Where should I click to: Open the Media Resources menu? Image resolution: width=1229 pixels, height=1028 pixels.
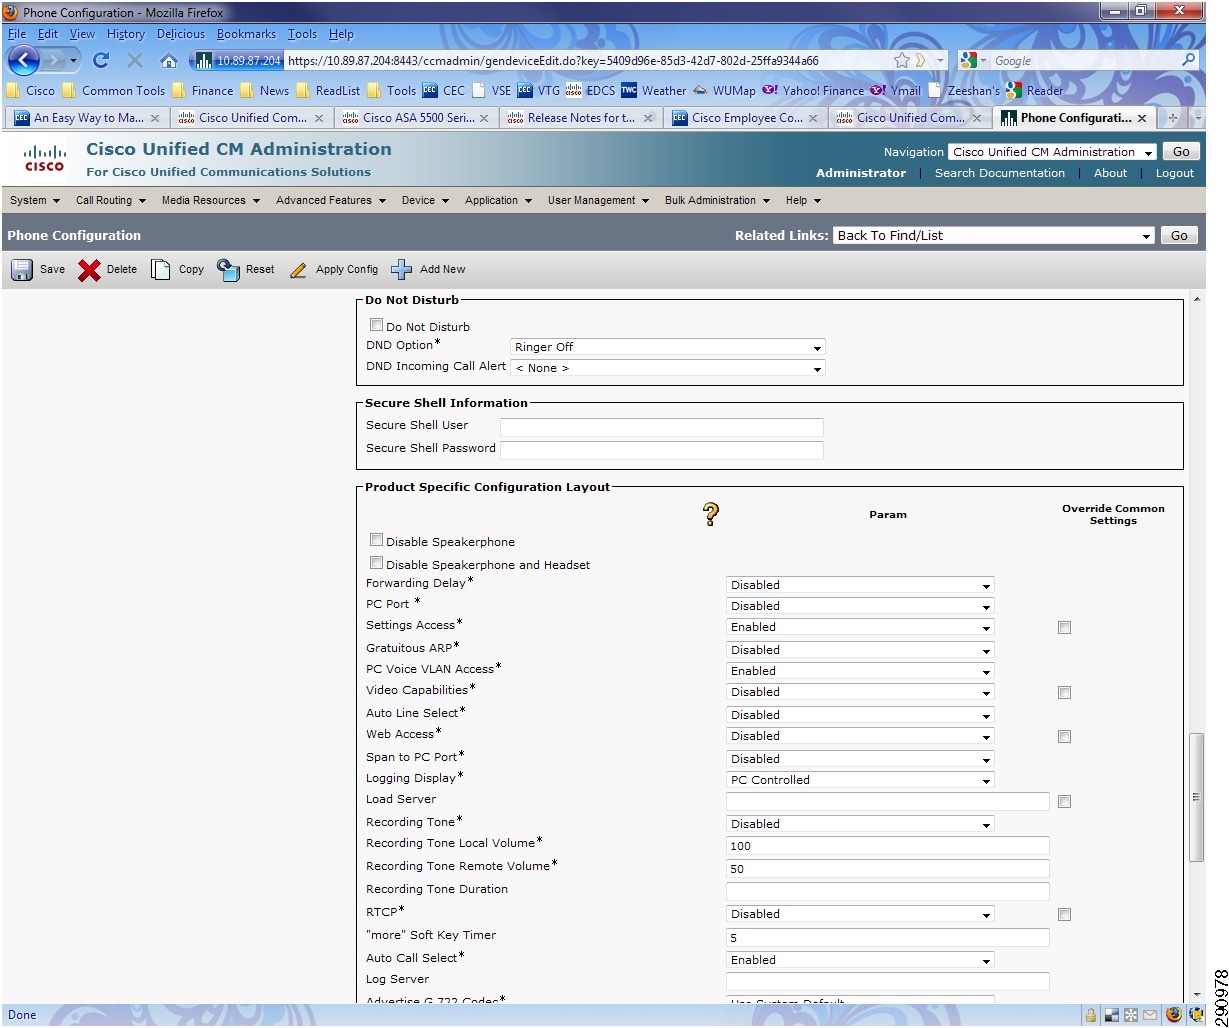tap(211, 200)
